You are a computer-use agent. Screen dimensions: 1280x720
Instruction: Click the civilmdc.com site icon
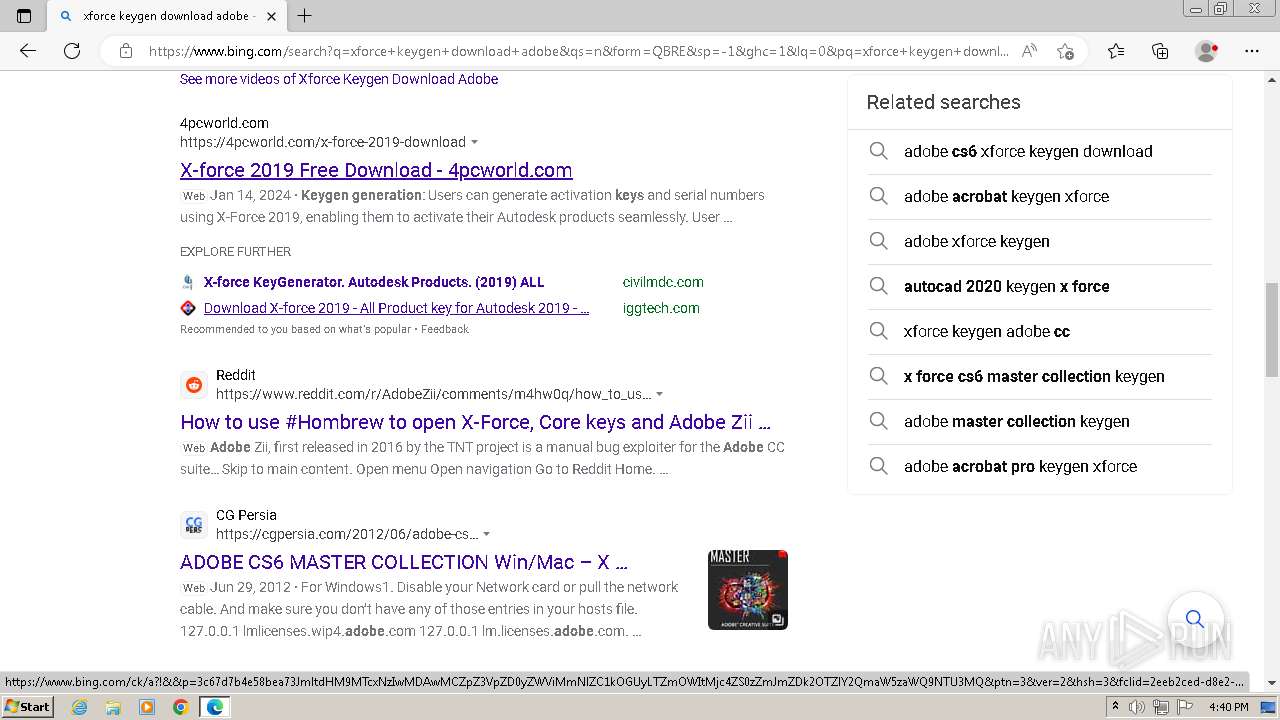188,282
